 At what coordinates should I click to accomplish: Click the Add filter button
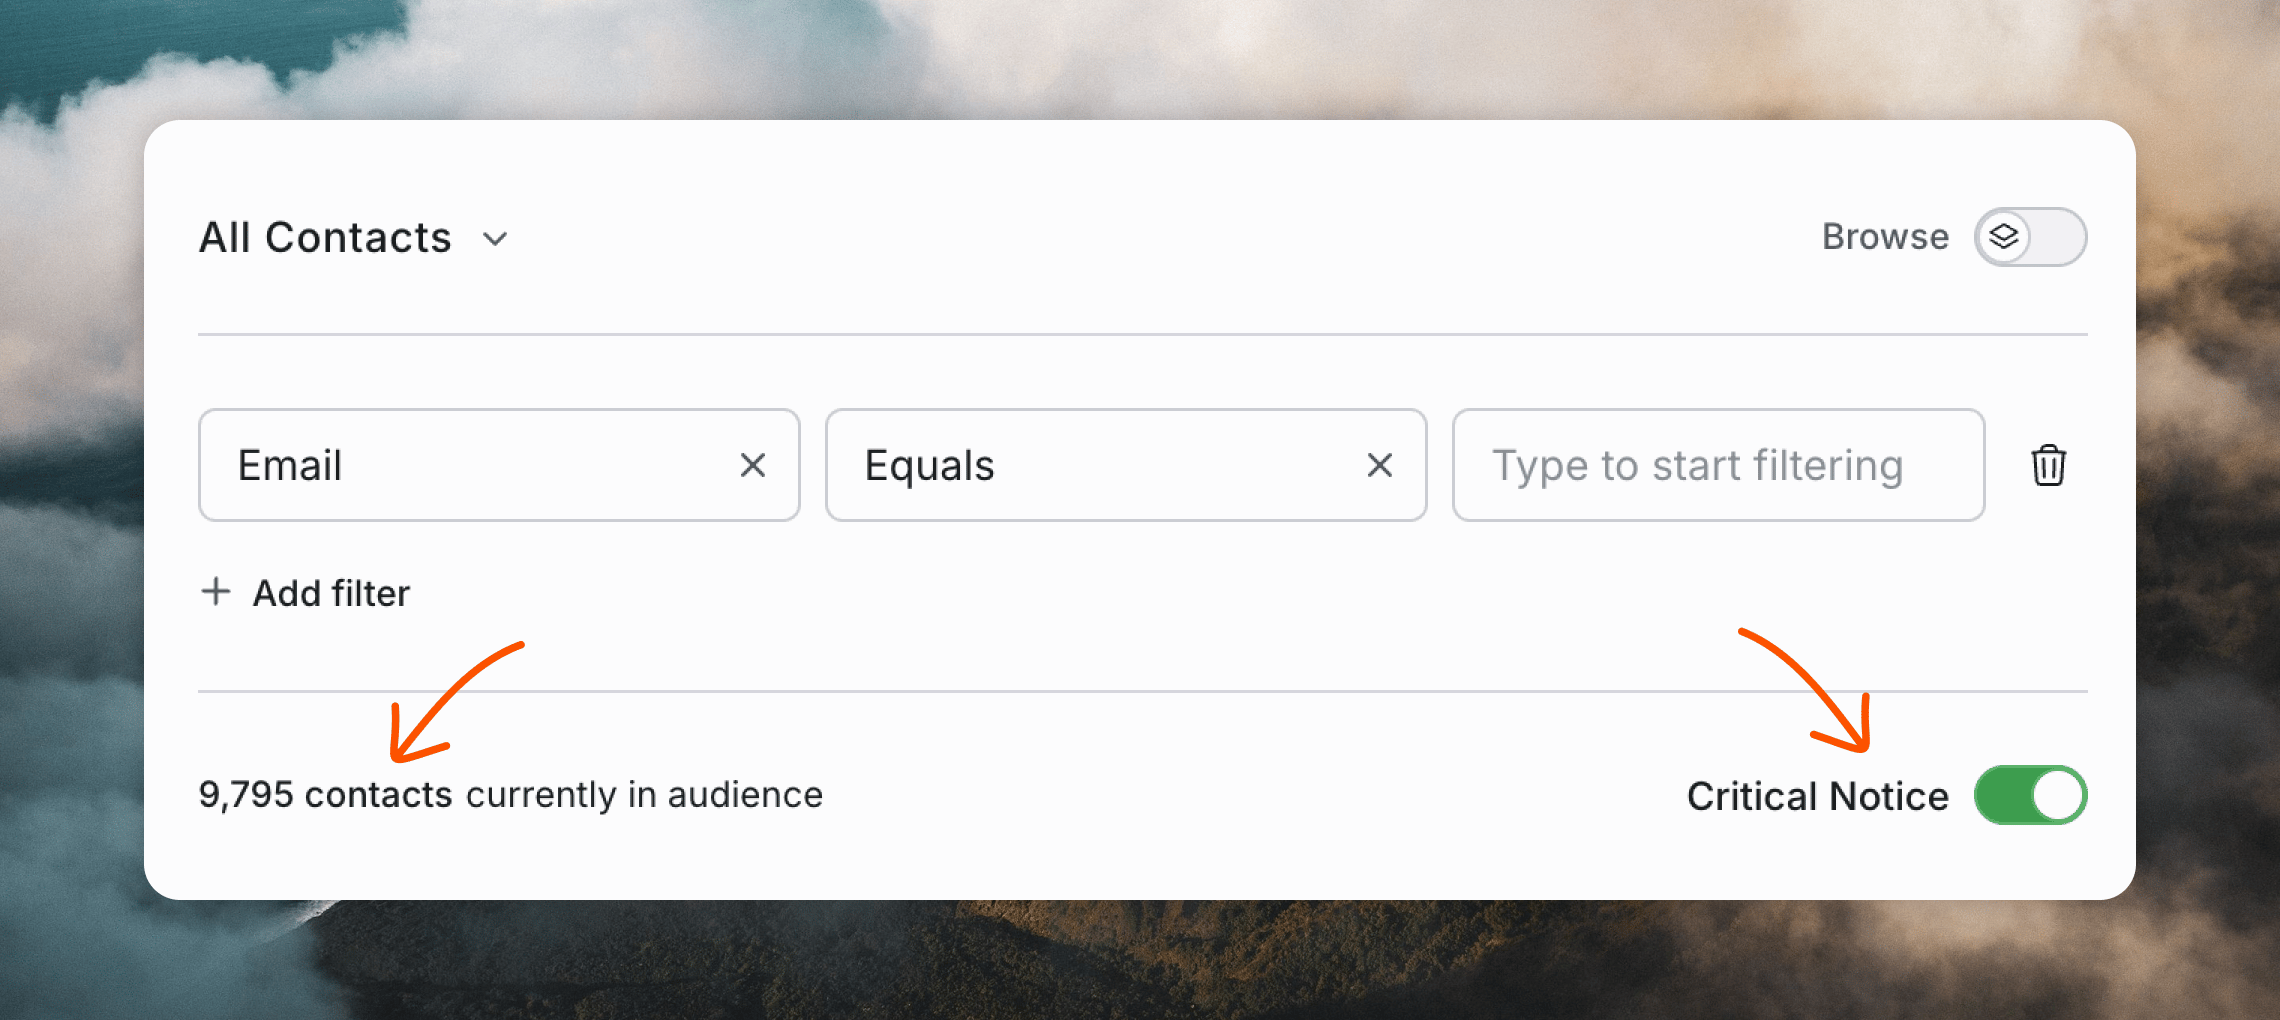click(306, 592)
